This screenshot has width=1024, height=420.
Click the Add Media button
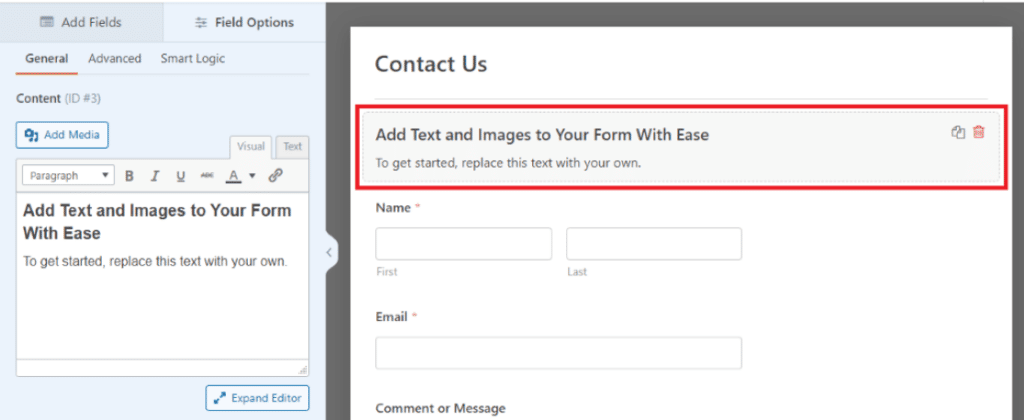(x=62, y=135)
